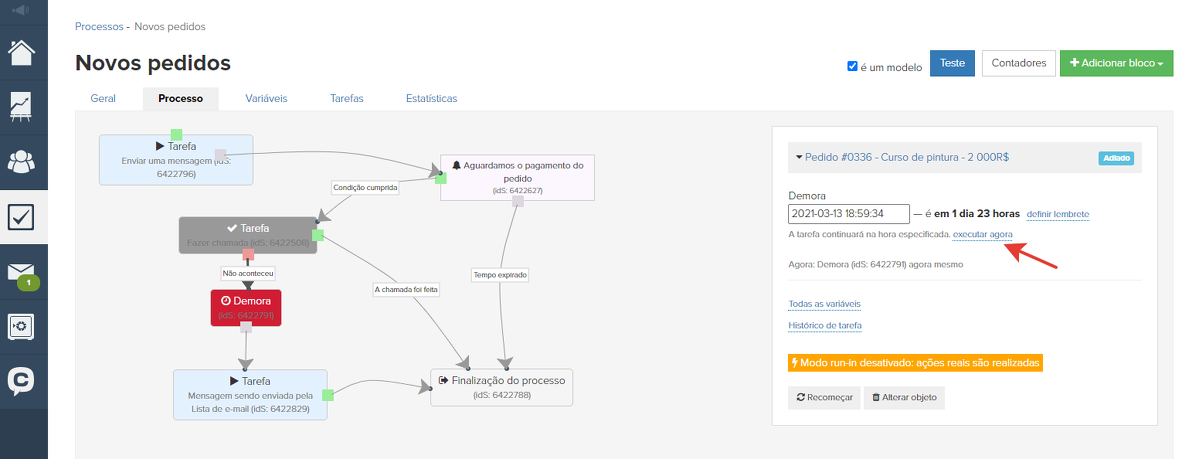The image size is (1199, 459).
Task: Click the 'executar agora' link
Action: click(x=982, y=234)
